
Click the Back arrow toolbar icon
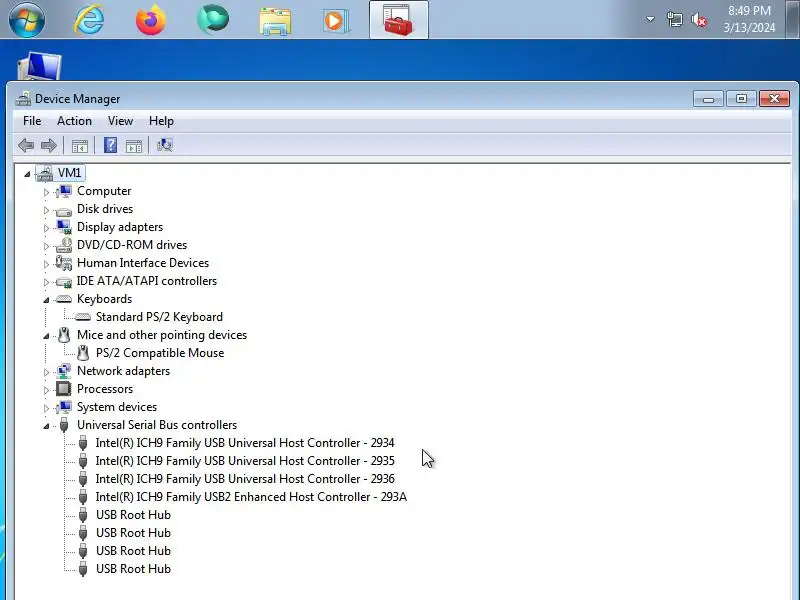pyautogui.click(x=26, y=146)
